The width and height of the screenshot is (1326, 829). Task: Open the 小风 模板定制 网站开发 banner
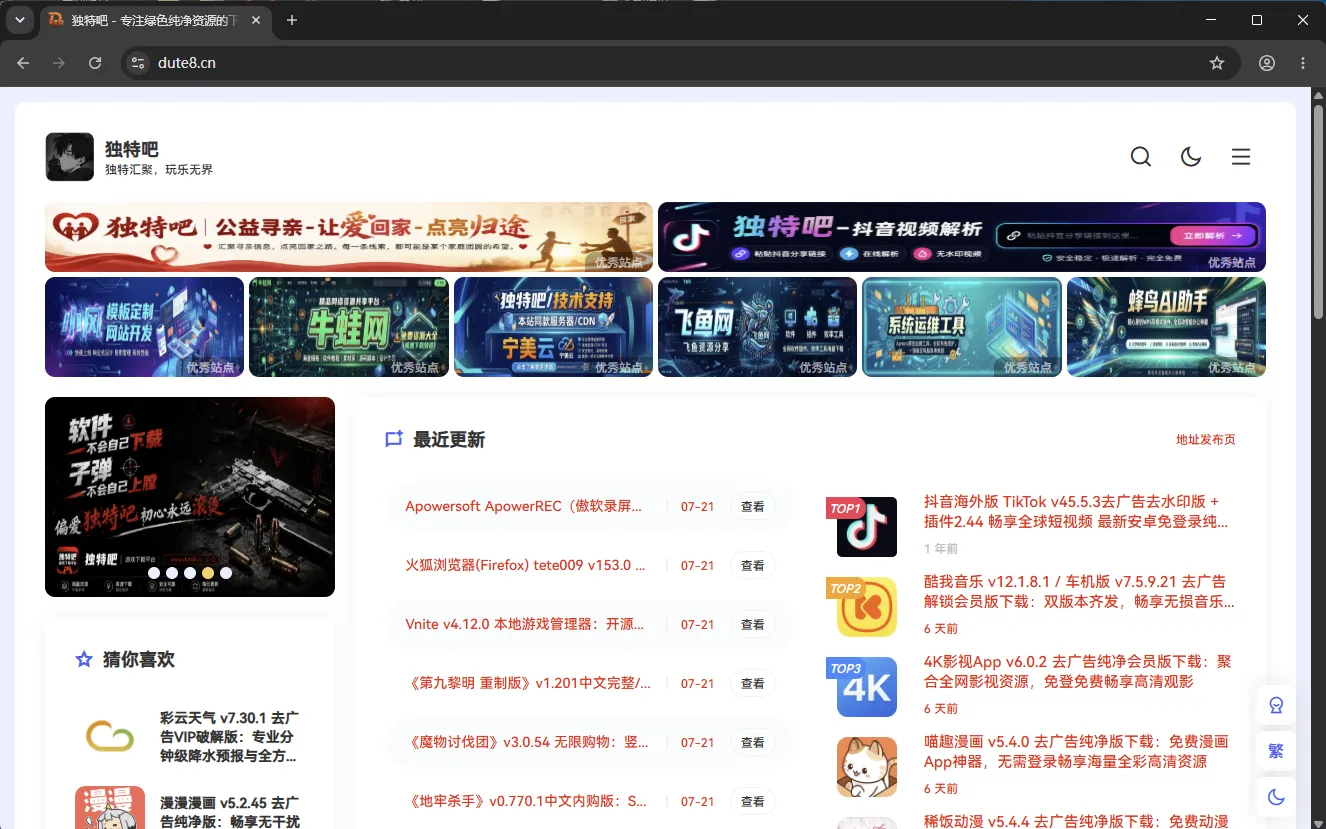click(144, 327)
